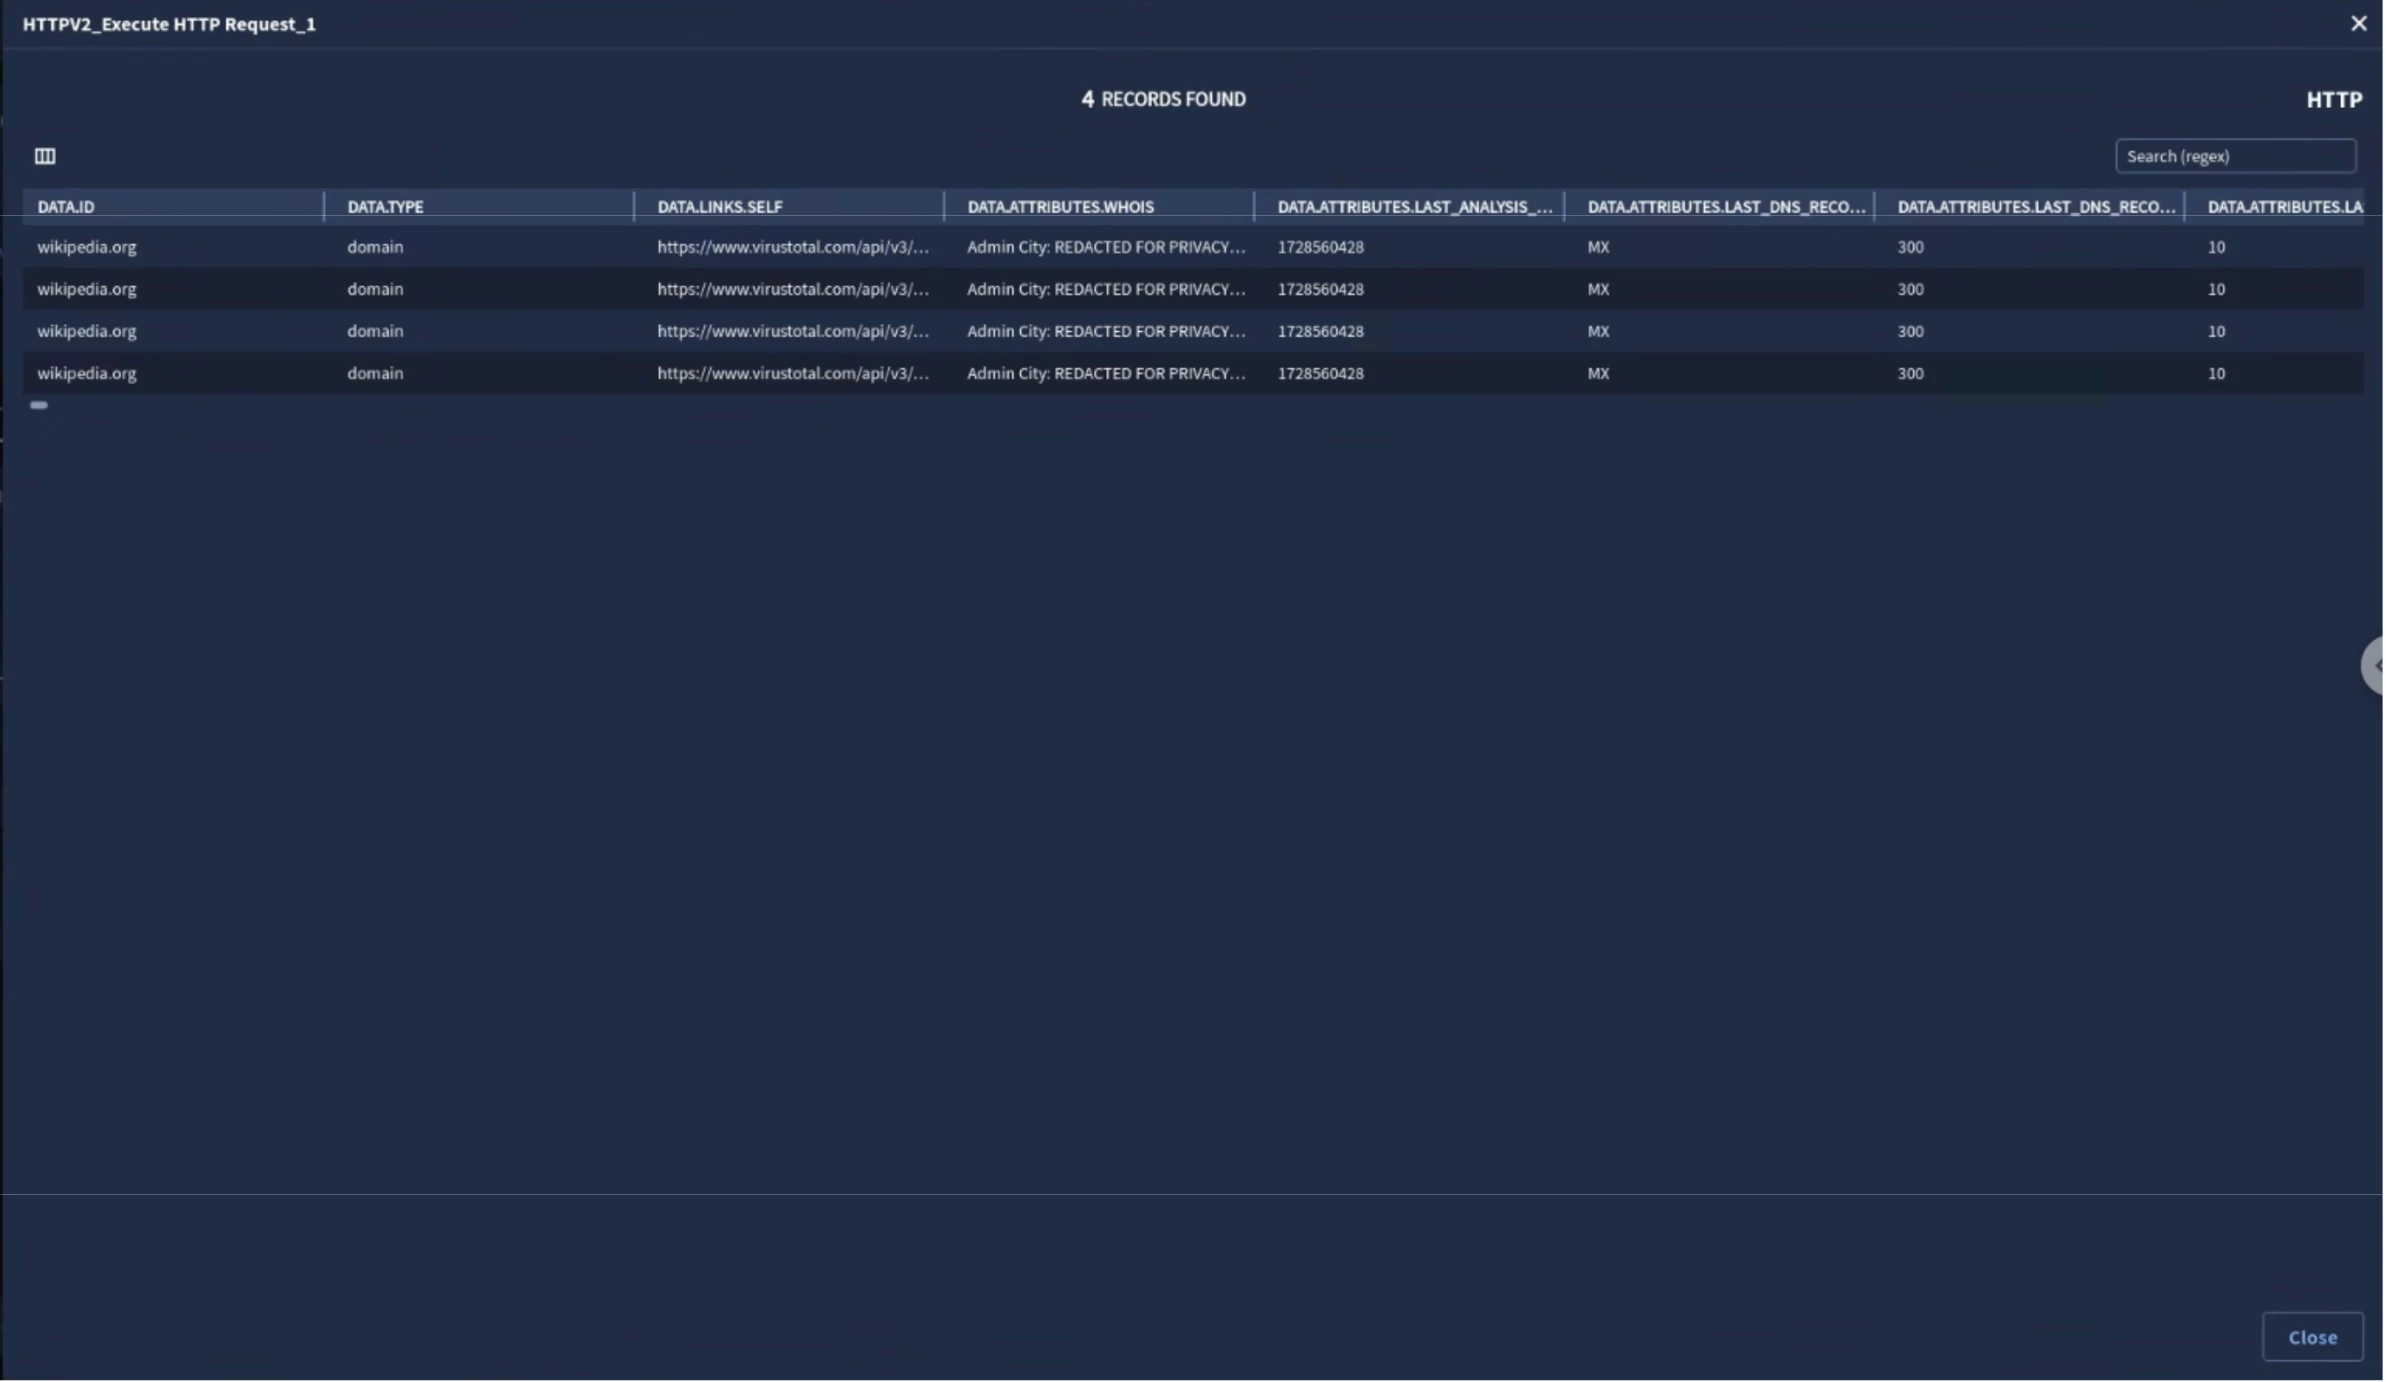Click the 300 value in the third row

tap(1912, 331)
